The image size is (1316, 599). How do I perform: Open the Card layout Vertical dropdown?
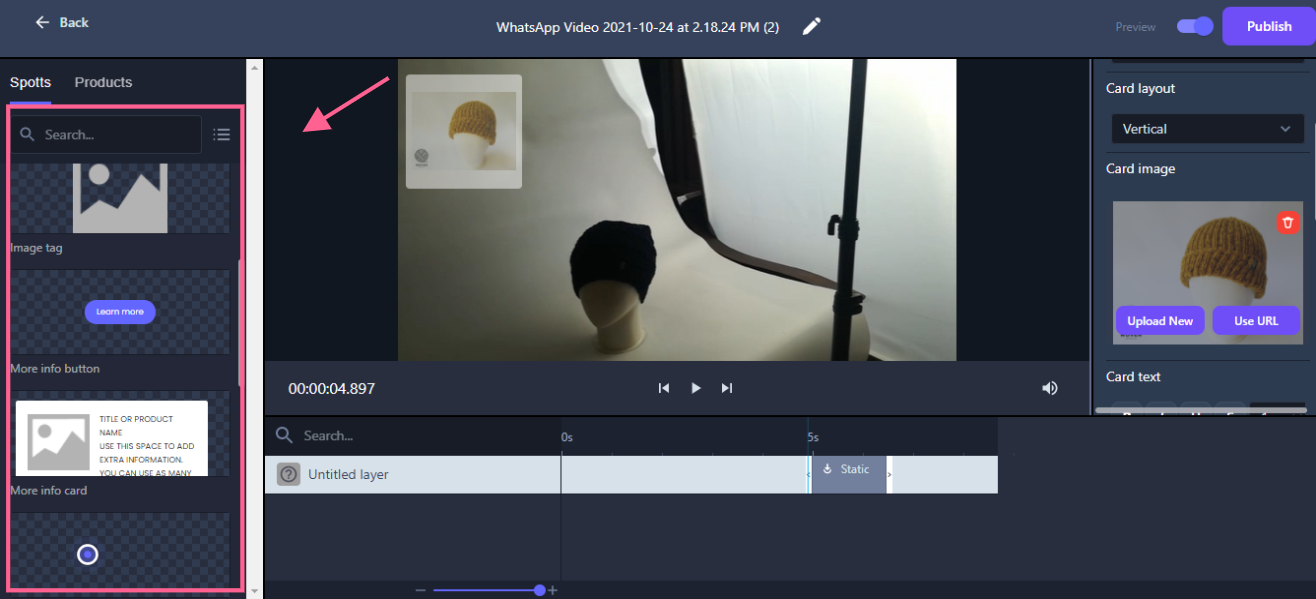(1207, 129)
